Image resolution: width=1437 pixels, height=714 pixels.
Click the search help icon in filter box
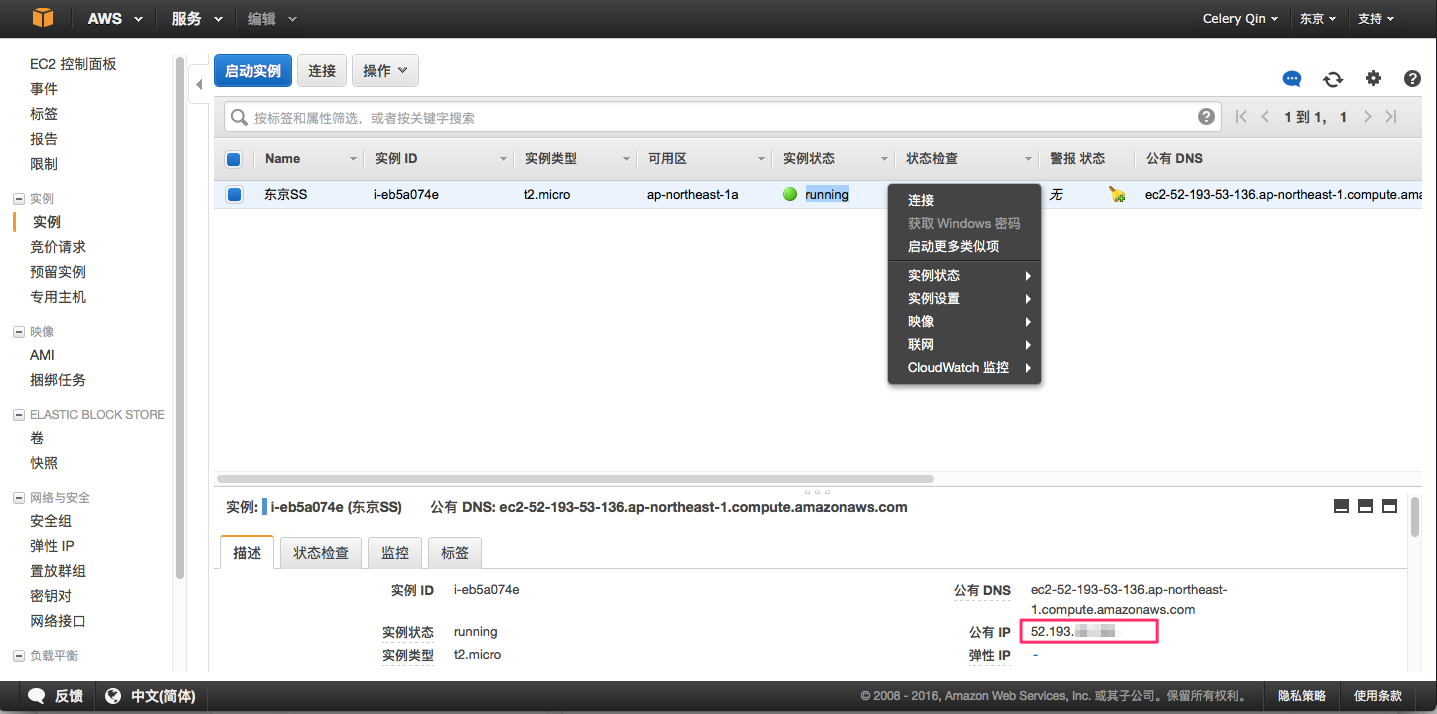pos(1207,117)
